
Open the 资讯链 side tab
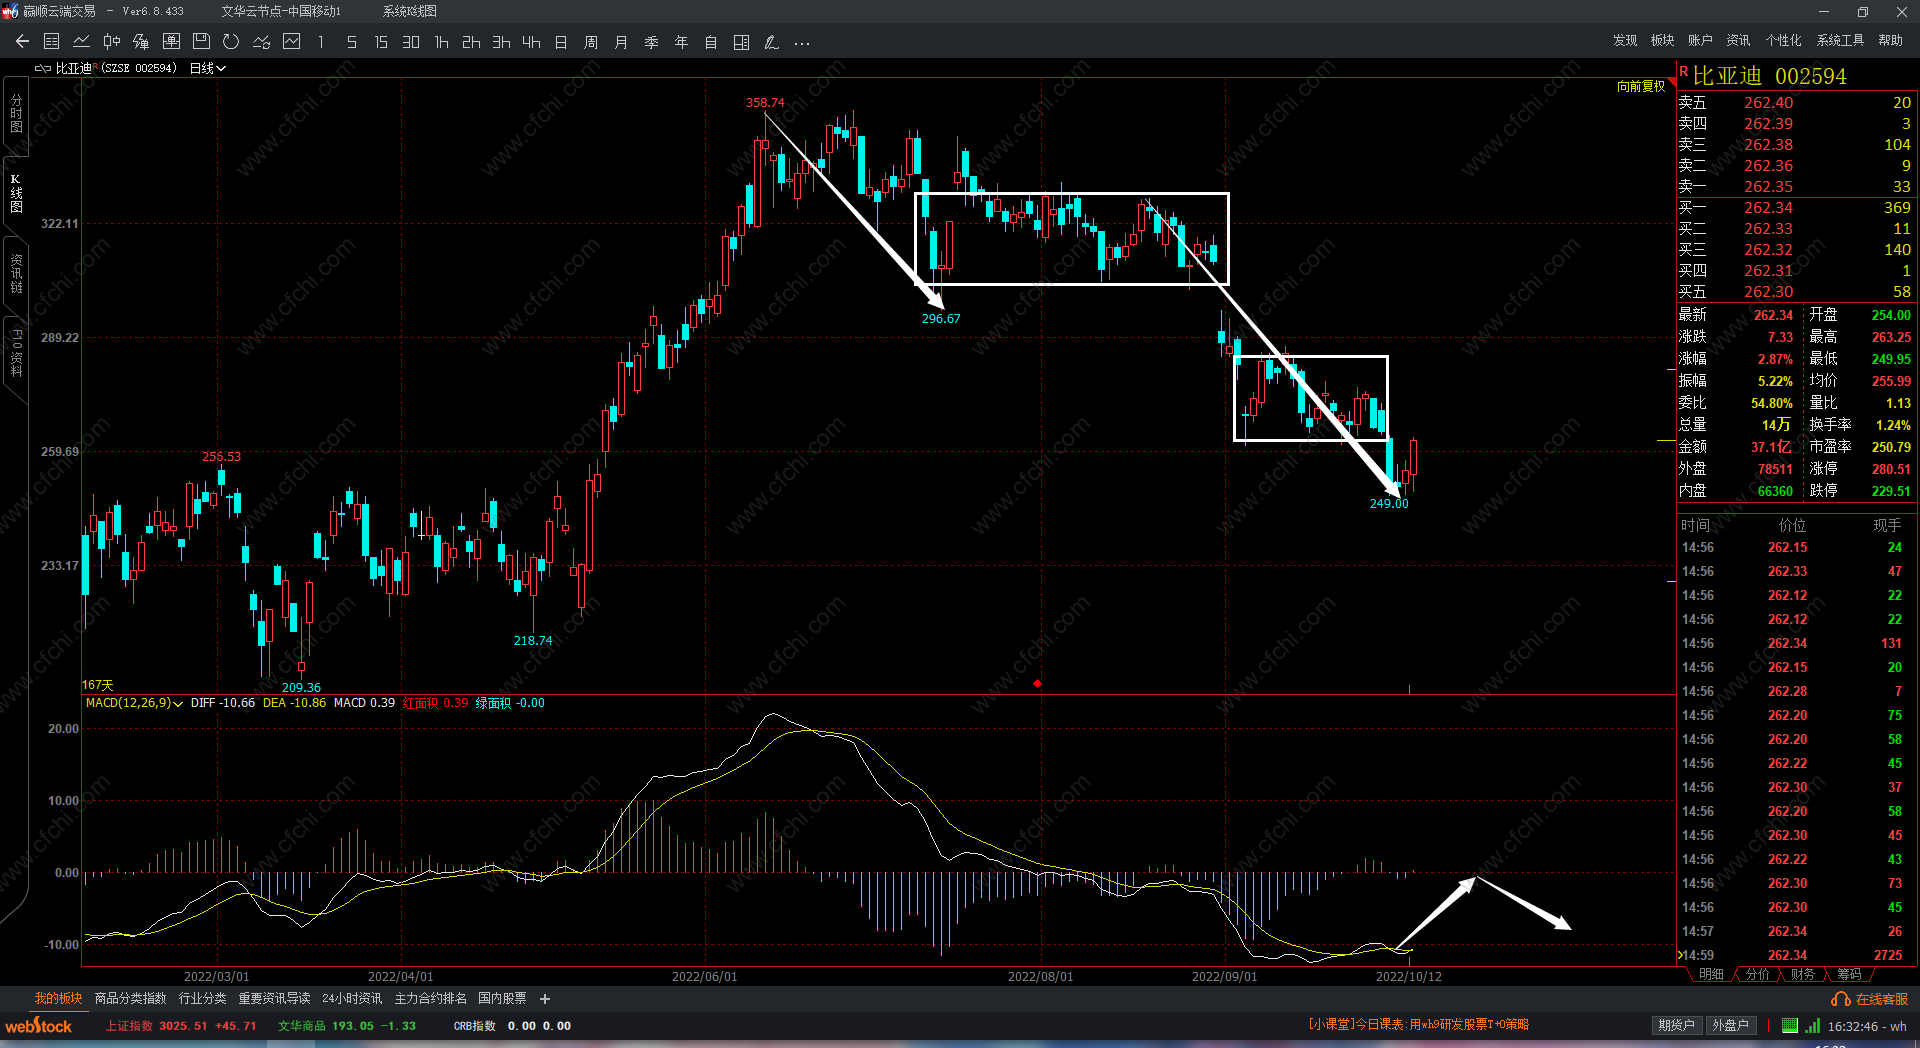16,273
